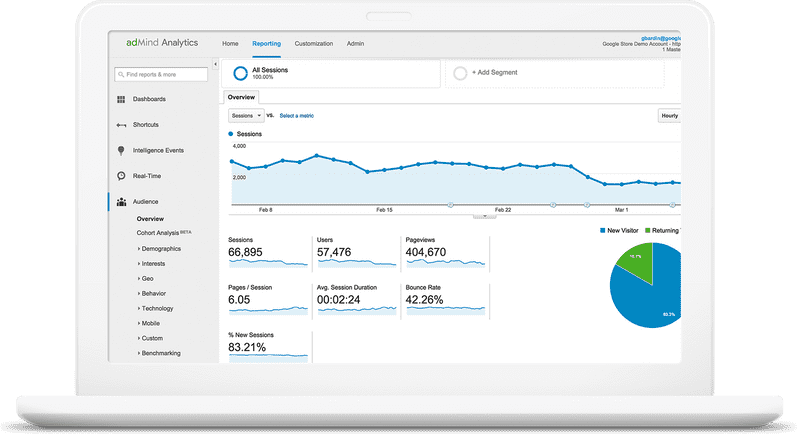This screenshot has width=800, height=434.
Task: Open the Dashboards icon in sidebar
Action: (x=121, y=99)
